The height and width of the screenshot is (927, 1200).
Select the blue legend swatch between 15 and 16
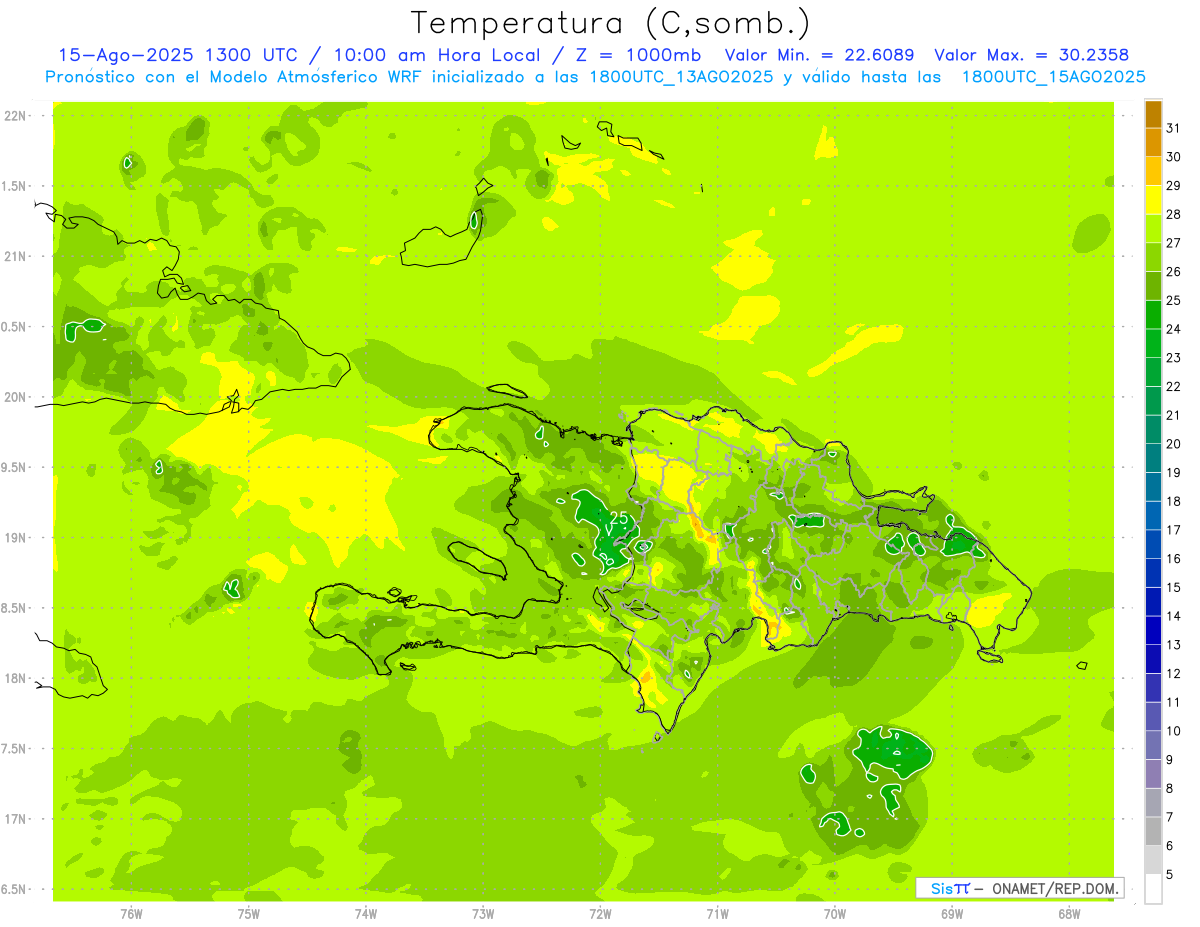(1153, 573)
